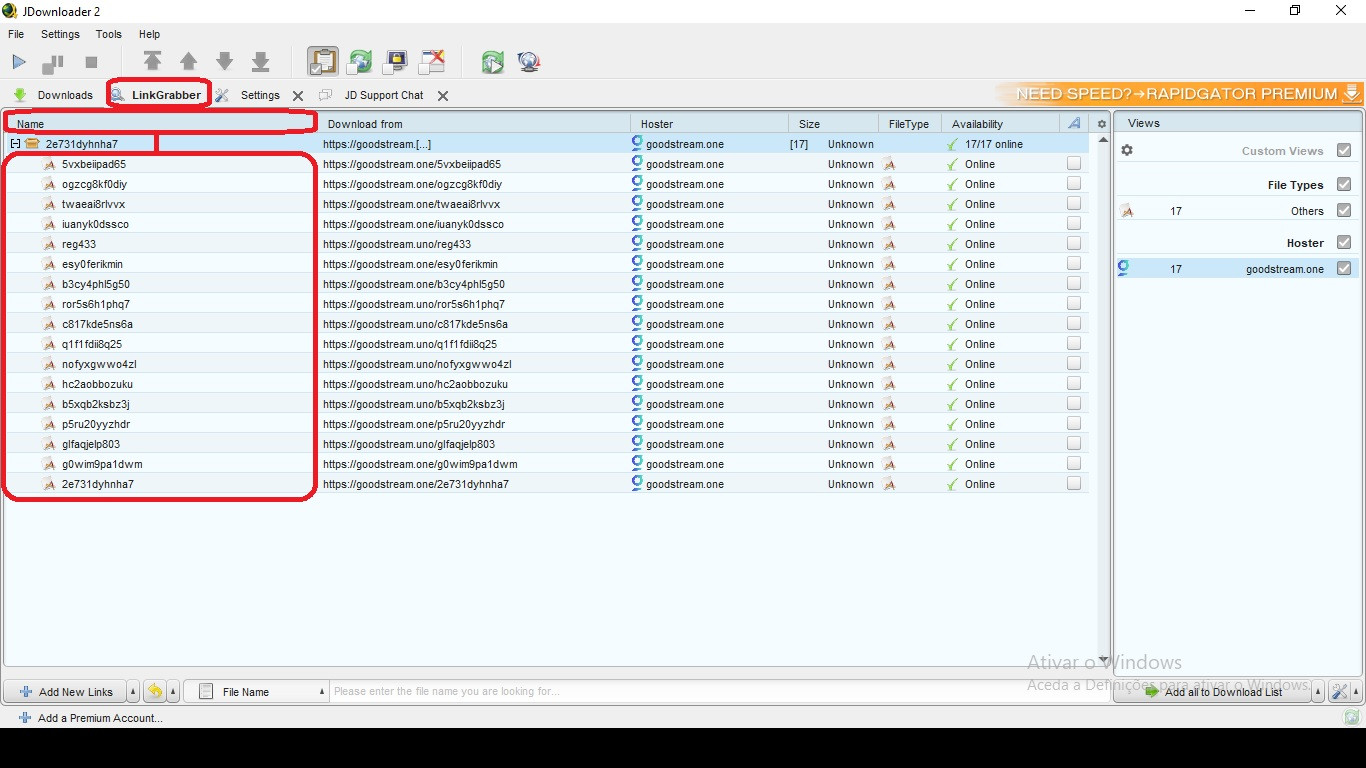
Task: Tick the checkbox in the 5vxbeiipad65 row
Action: point(1074,163)
